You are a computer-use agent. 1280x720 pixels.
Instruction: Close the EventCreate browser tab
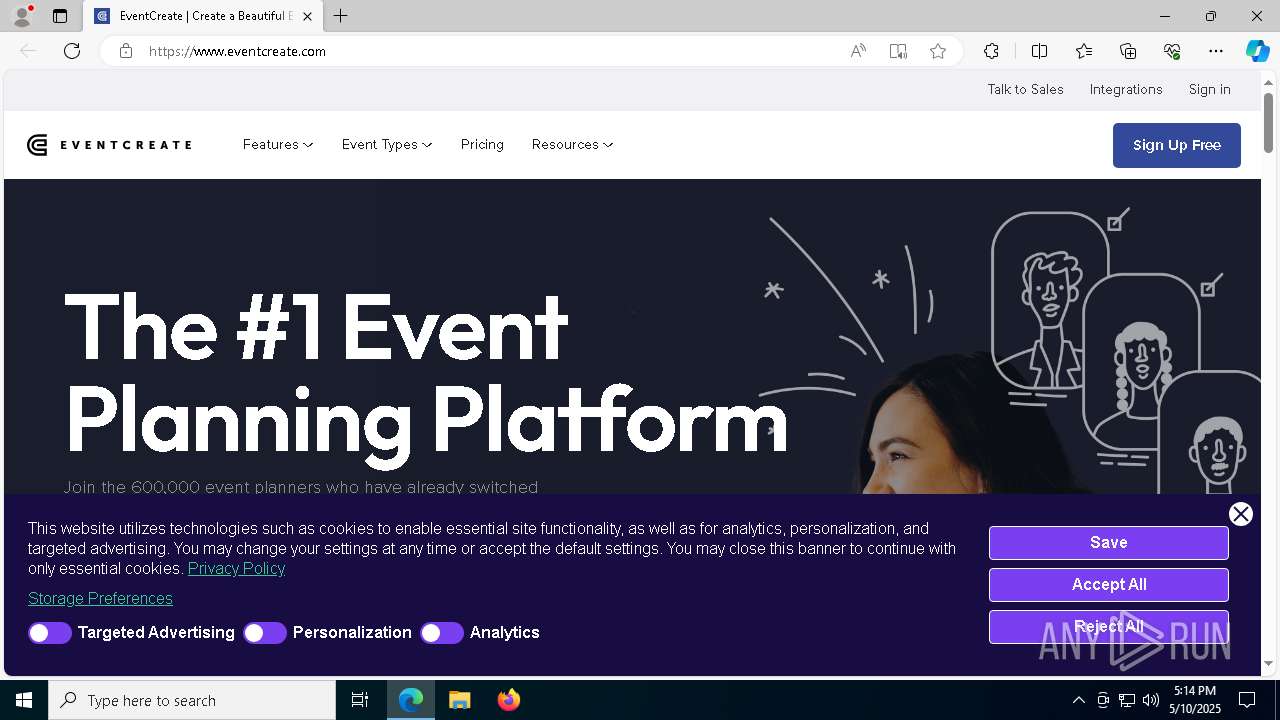coord(307,16)
